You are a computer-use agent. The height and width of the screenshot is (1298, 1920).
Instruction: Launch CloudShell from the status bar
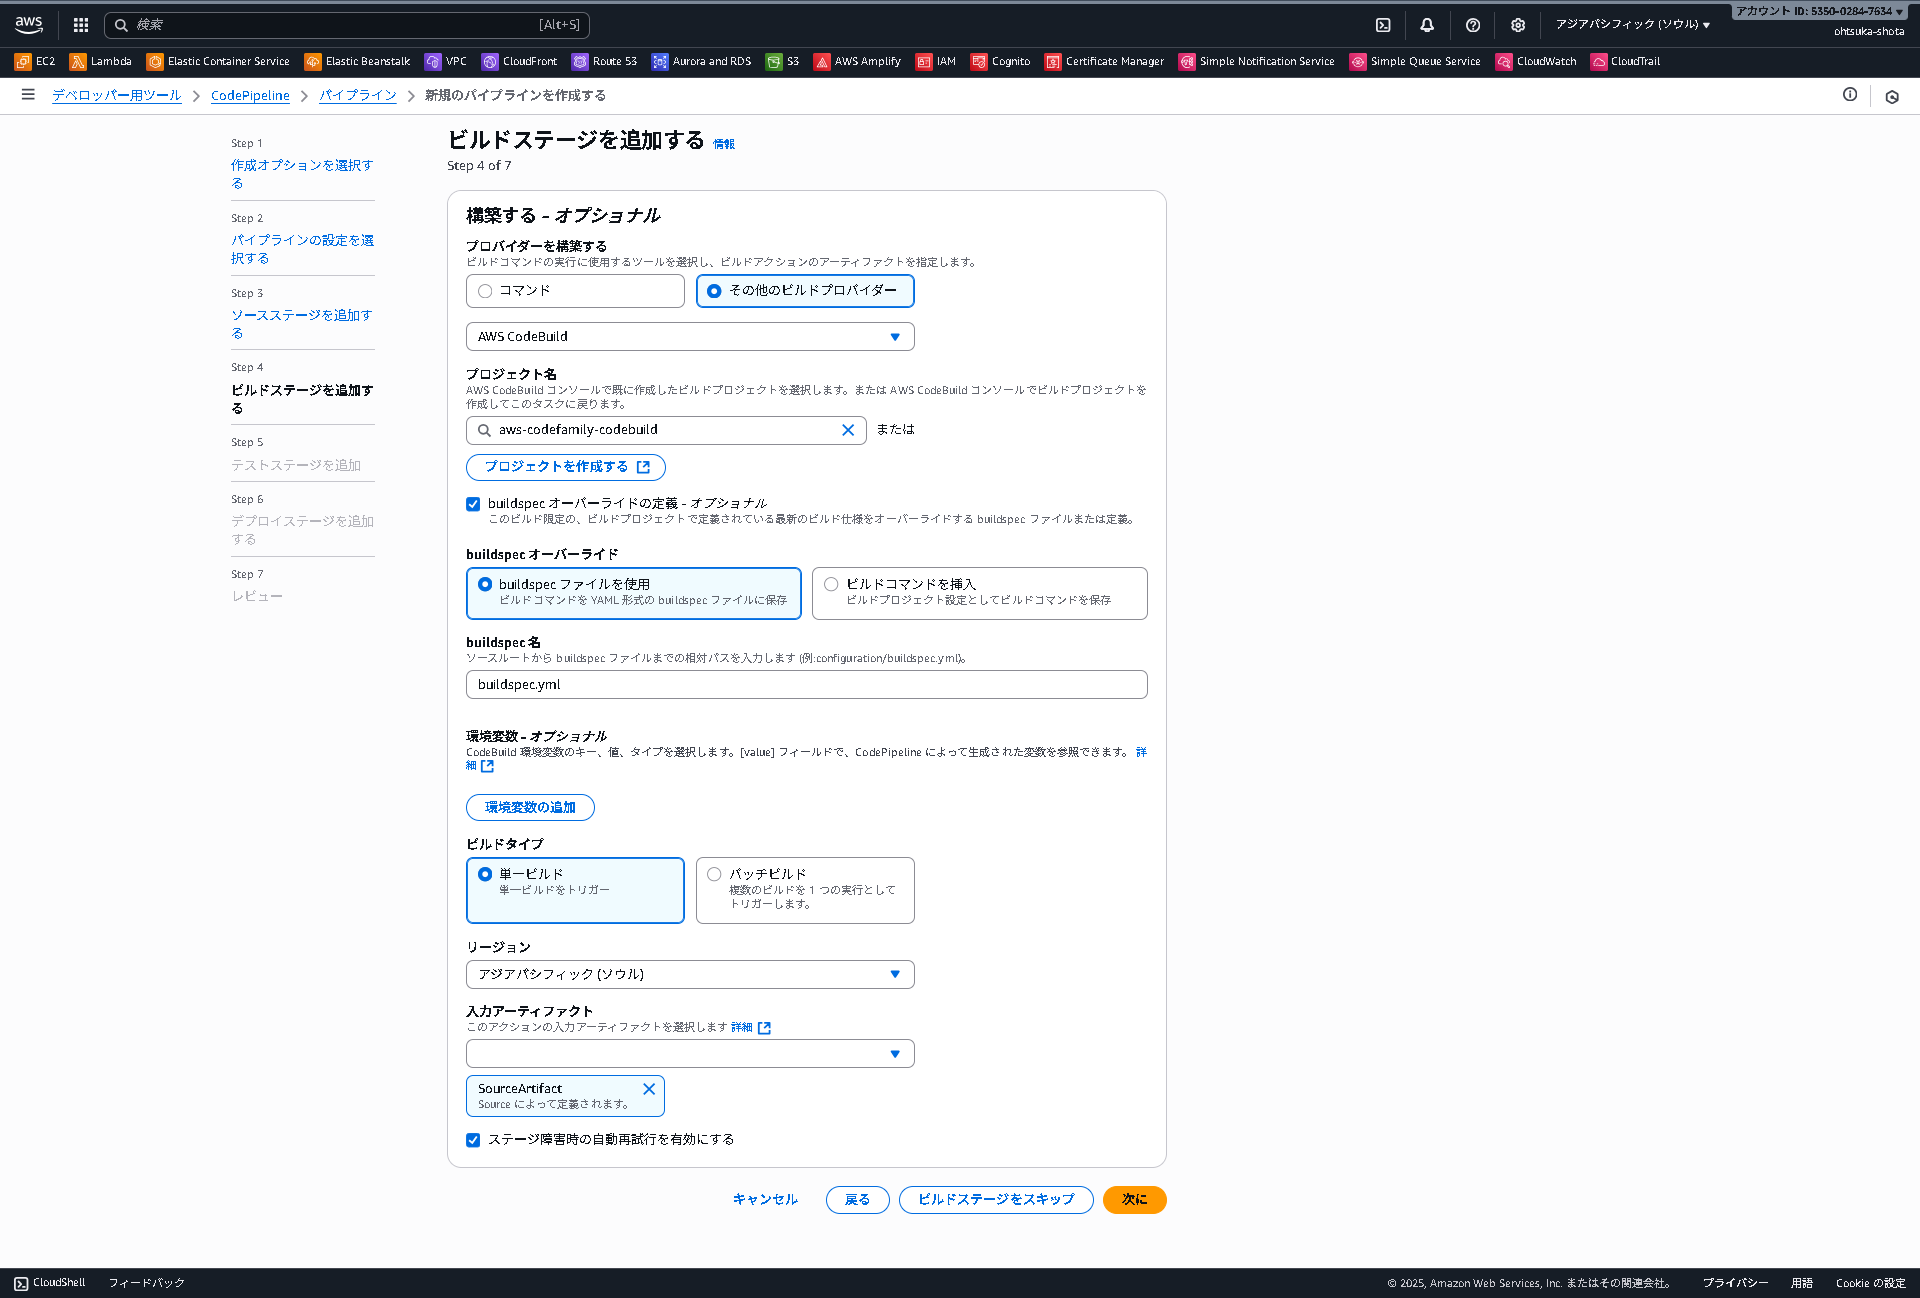tap(50, 1282)
